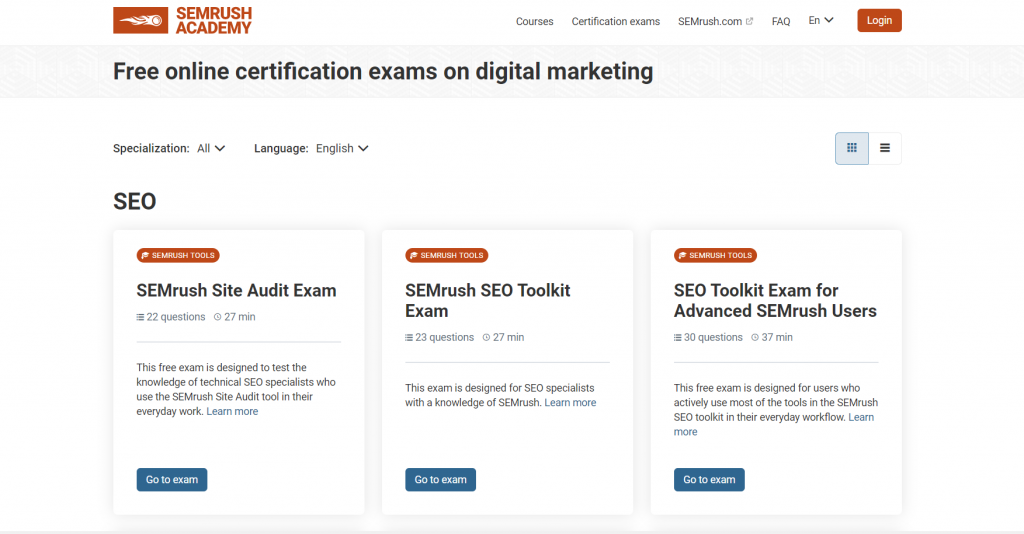Image resolution: width=1024 pixels, height=534 pixels.
Task: Click the SEMrush SEO Toolkit Exam title
Action: (488, 300)
